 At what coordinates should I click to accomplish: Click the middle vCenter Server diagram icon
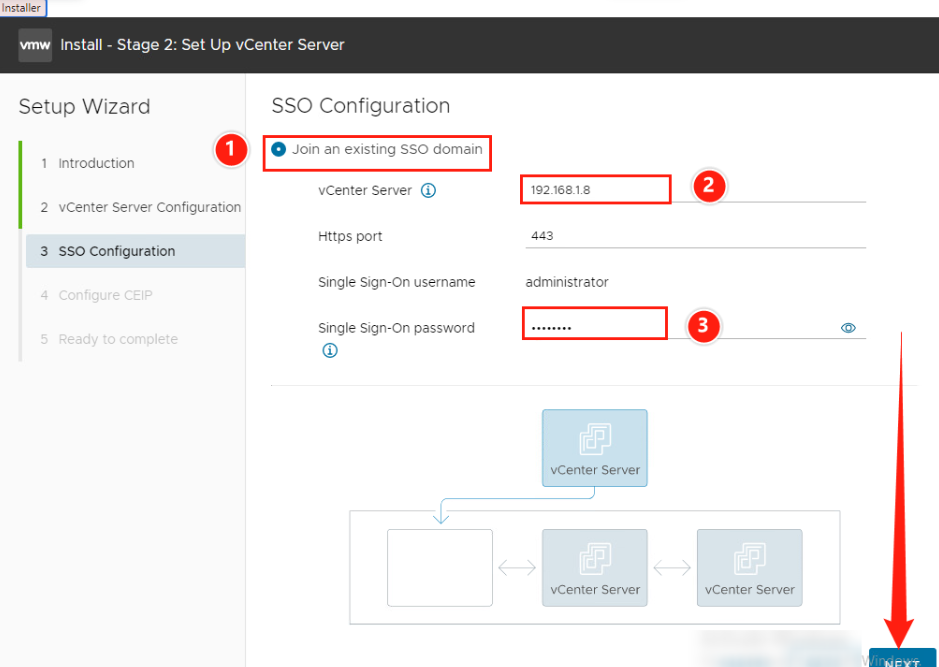click(x=594, y=567)
